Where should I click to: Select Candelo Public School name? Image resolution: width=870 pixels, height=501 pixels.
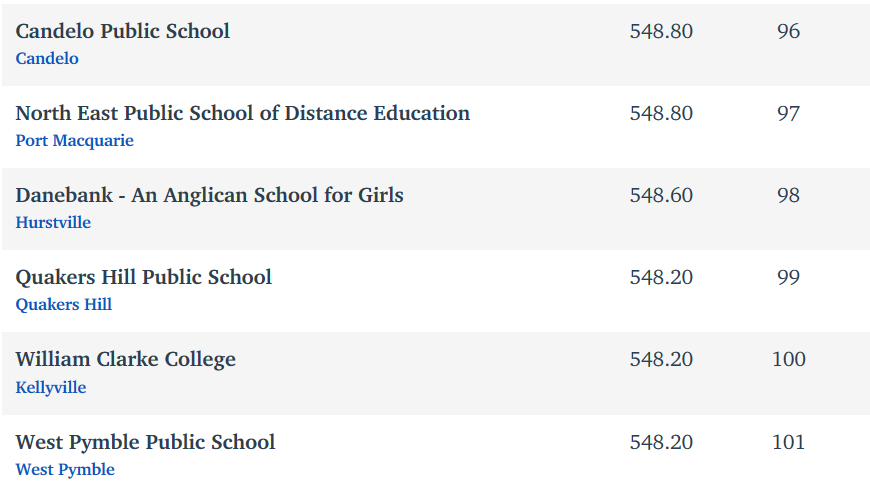tap(123, 31)
